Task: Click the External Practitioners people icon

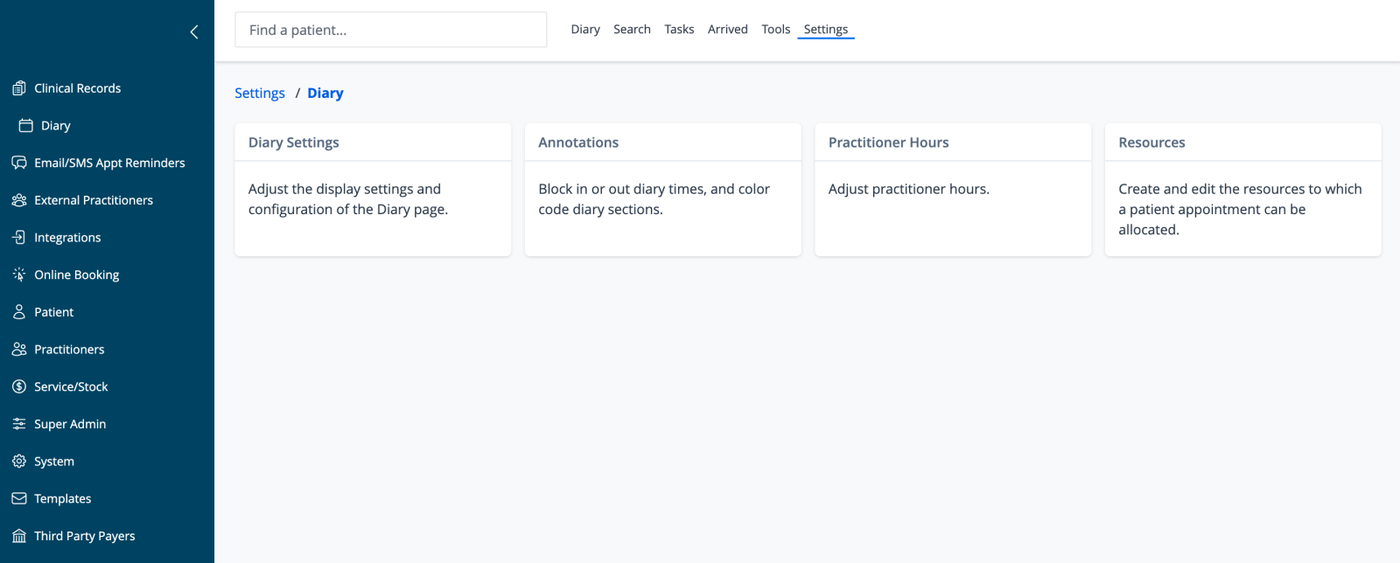Action: pos(19,200)
